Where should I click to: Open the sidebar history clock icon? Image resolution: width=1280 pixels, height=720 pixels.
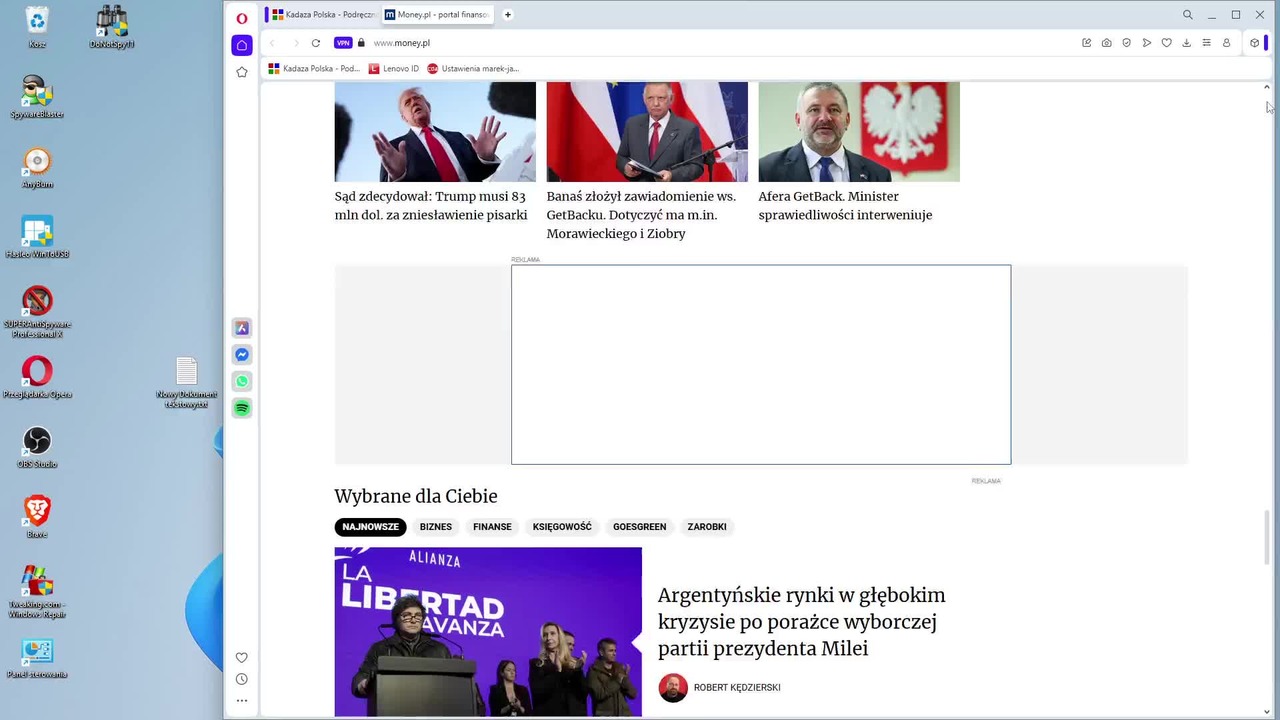pyautogui.click(x=241, y=679)
